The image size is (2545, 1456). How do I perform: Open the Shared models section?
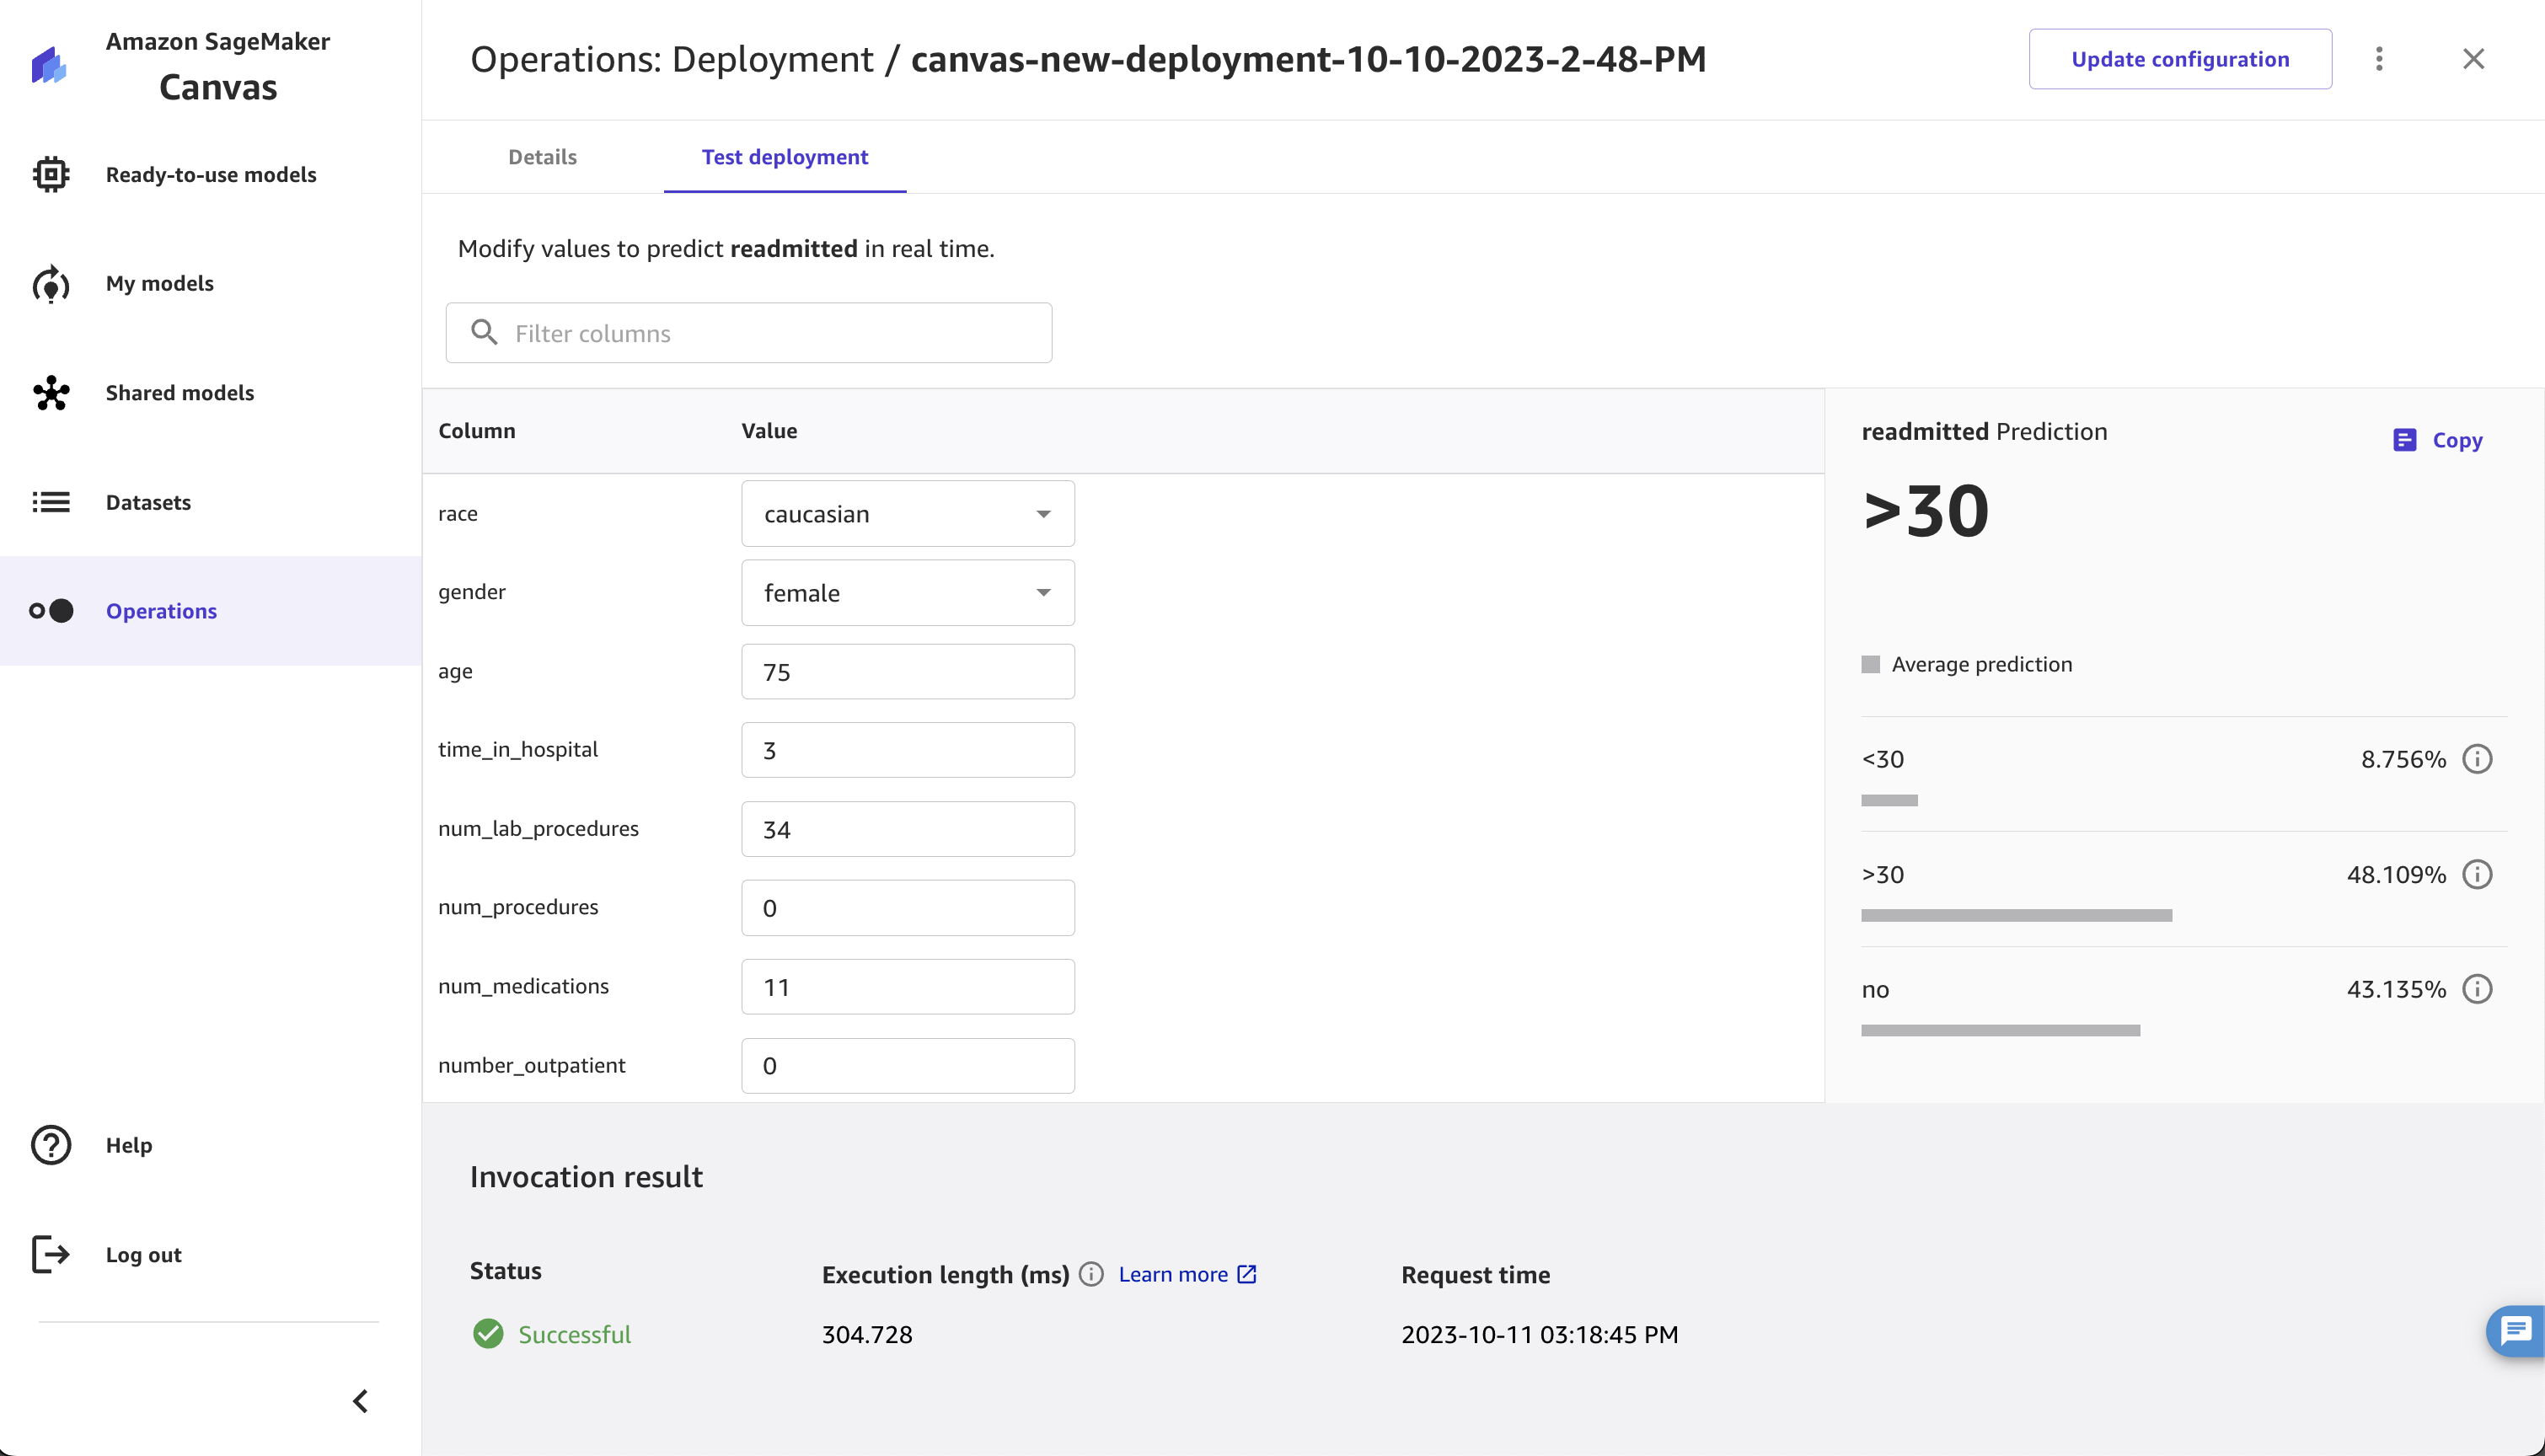[x=180, y=392]
